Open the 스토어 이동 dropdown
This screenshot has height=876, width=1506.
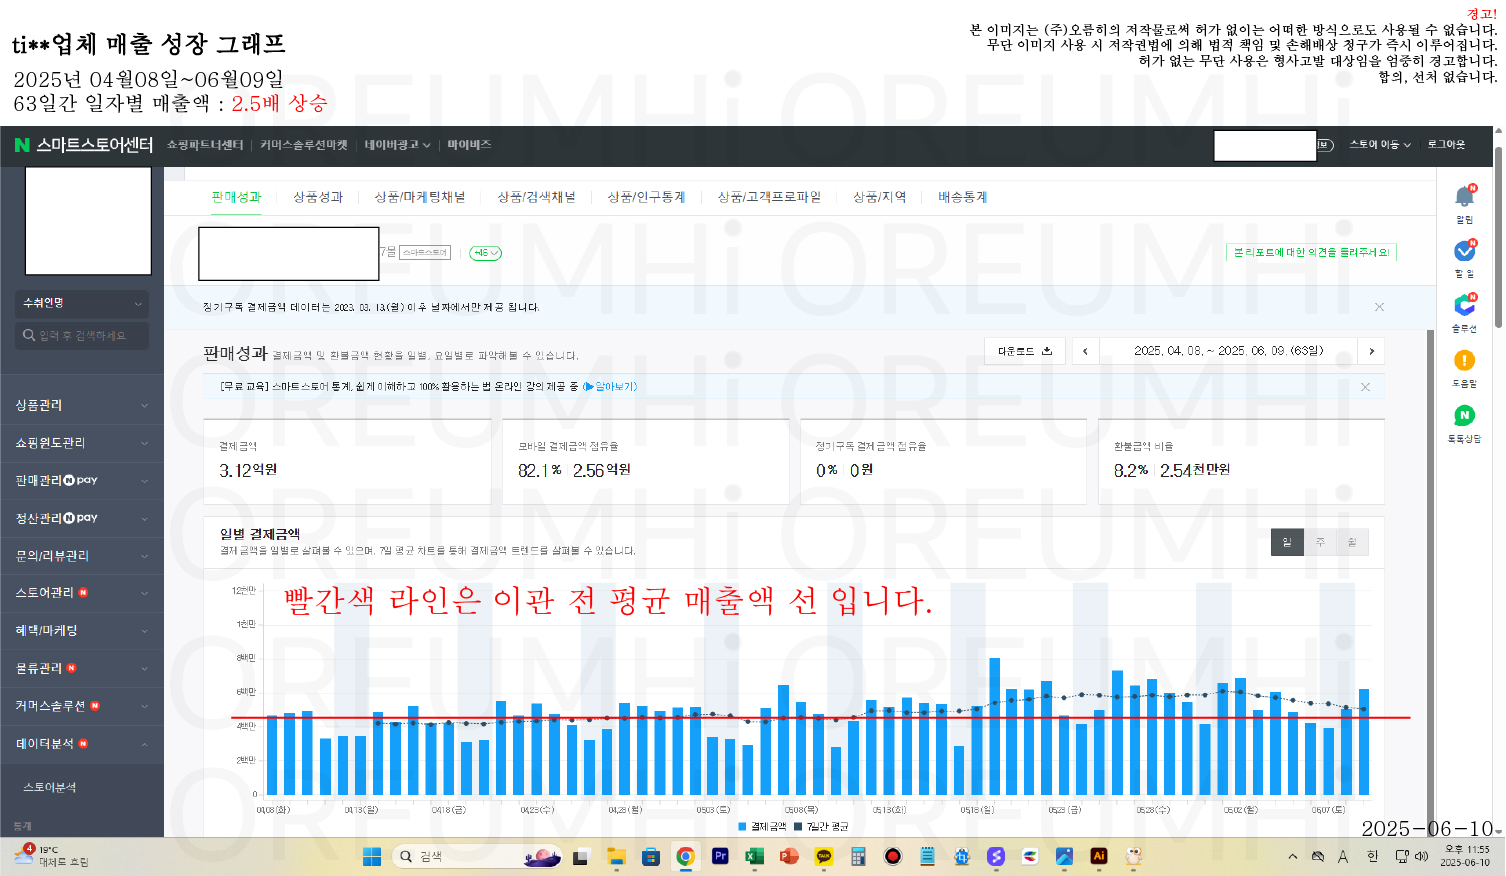pyautogui.click(x=1380, y=145)
